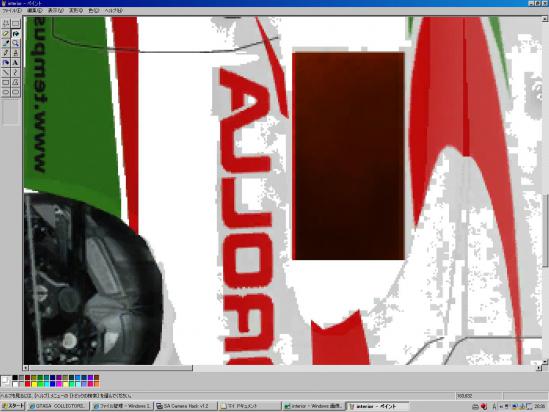Select the Magnifier tool
Image resolution: width=549 pixels, height=412 pixels.
click(x=16, y=43)
